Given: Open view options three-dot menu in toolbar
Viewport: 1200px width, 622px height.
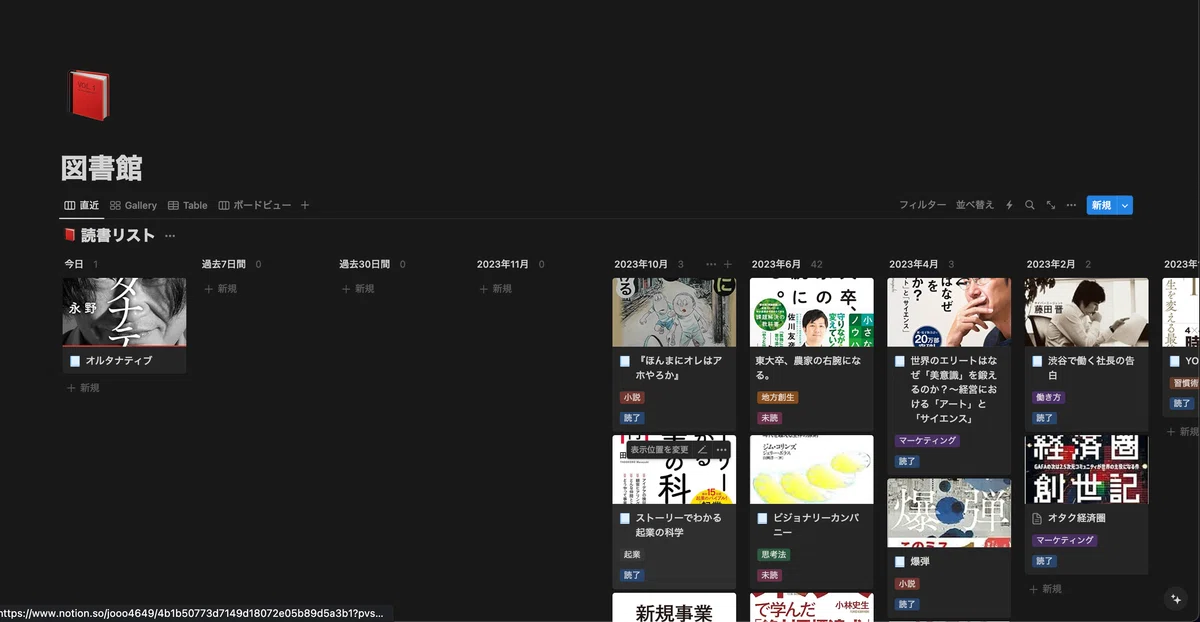Looking at the screenshot, I should [1071, 205].
